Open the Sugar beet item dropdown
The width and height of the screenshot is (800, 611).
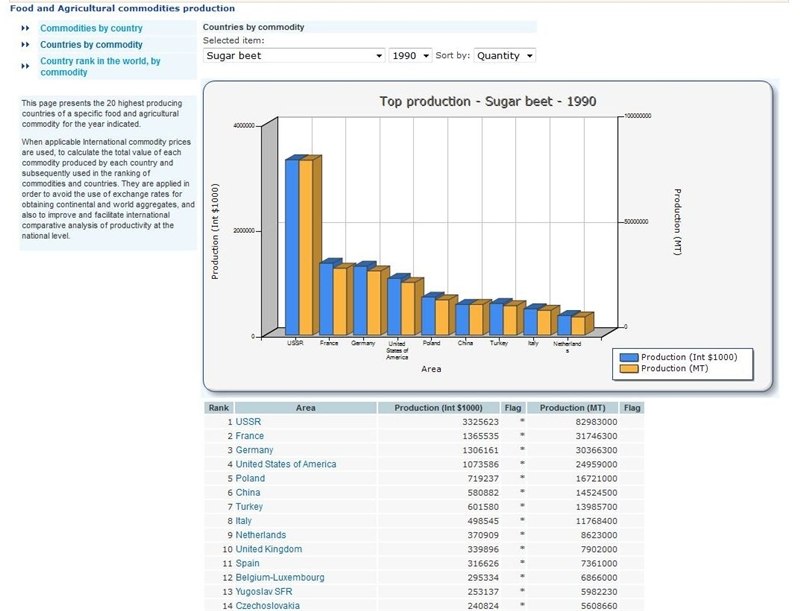294,56
